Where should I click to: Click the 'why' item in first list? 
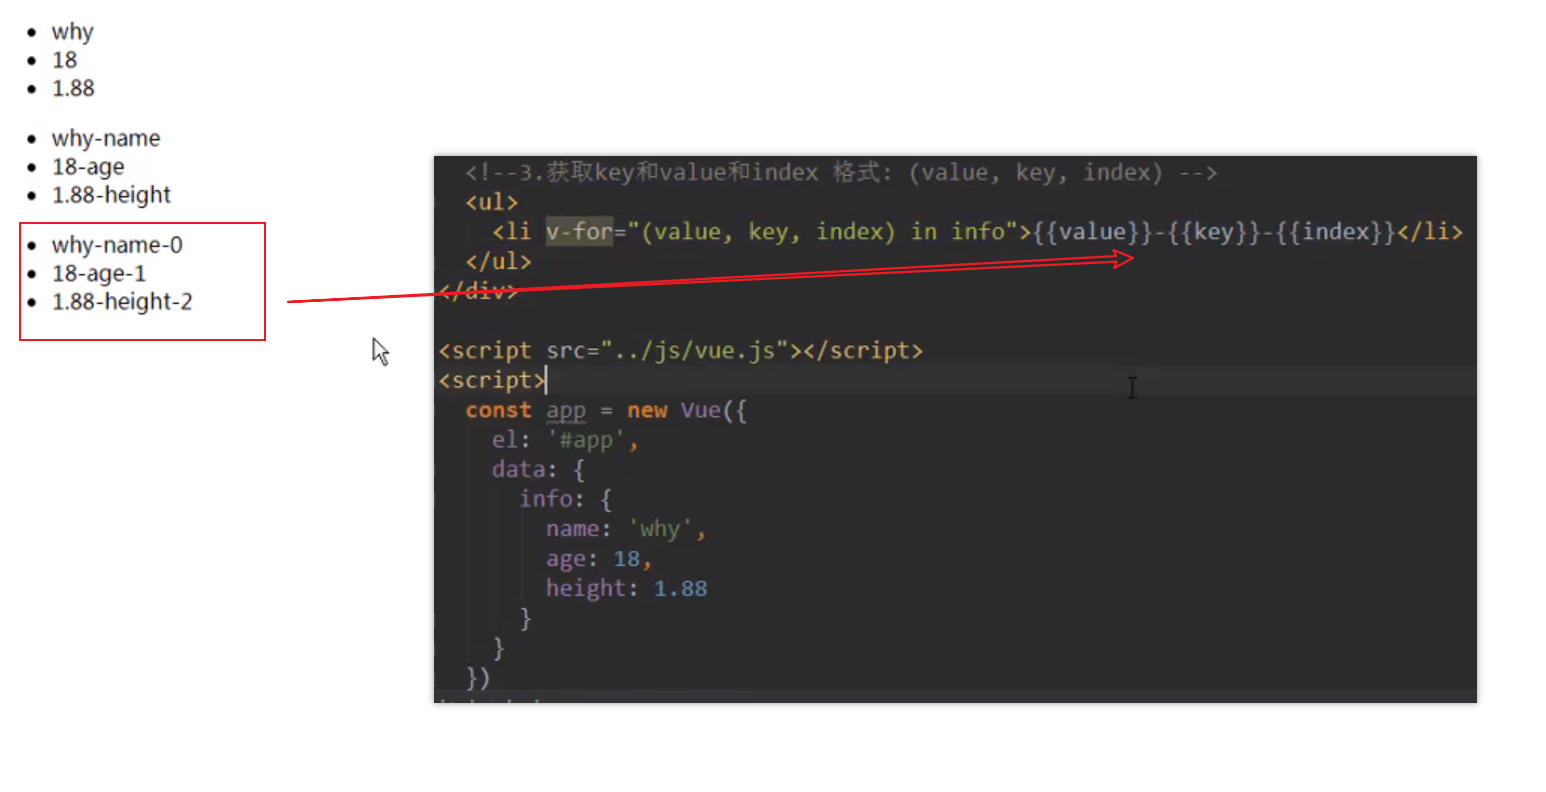[72, 32]
